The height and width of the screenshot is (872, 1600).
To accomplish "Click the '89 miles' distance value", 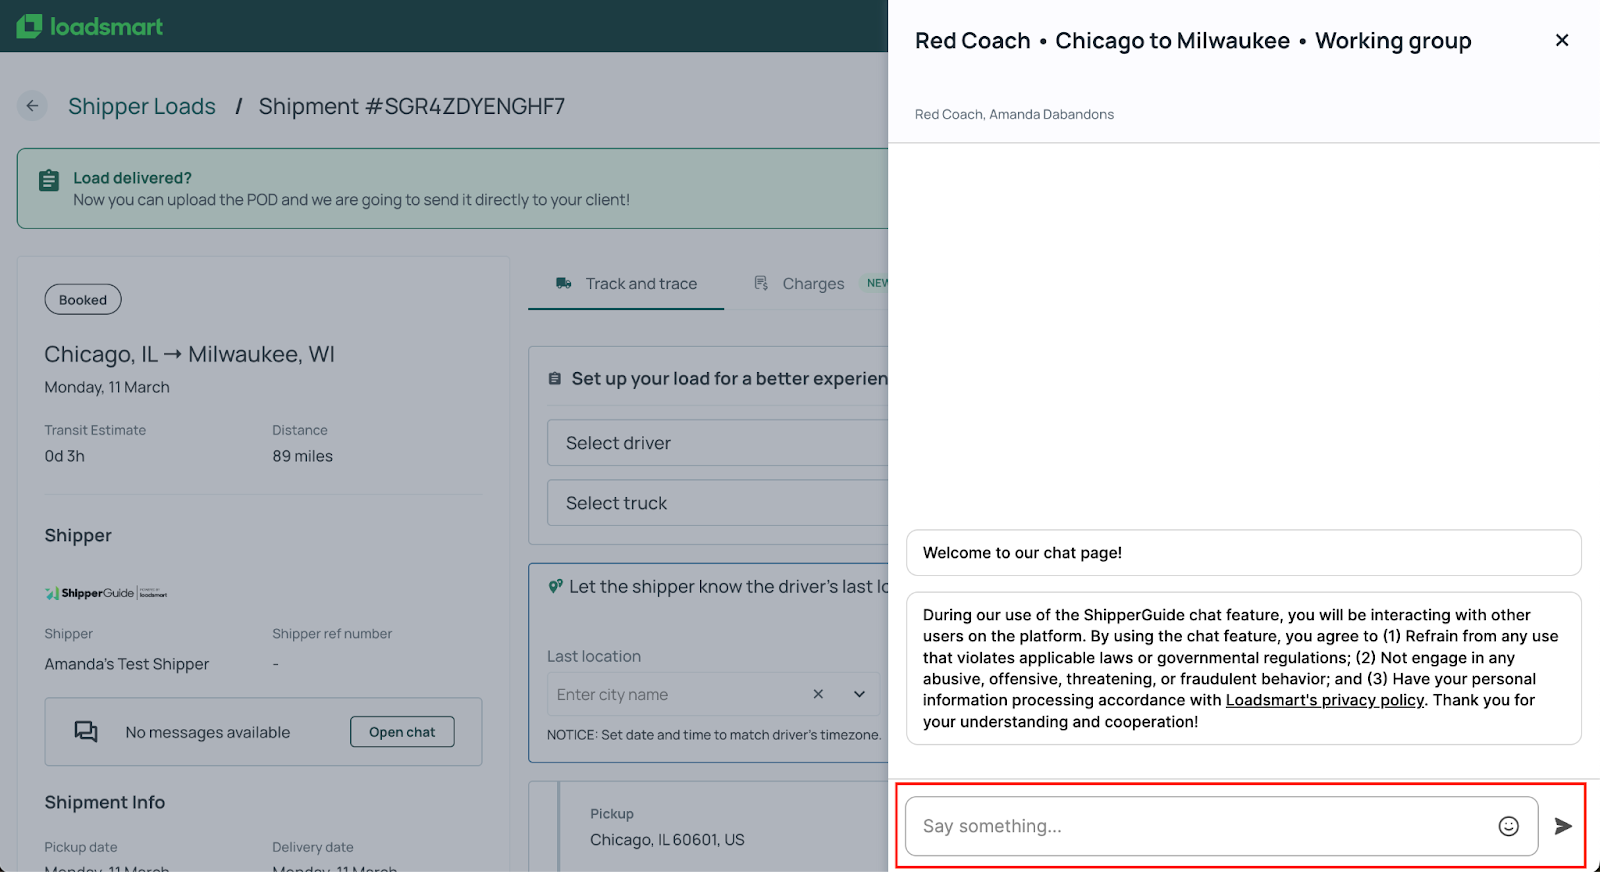I will coord(303,456).
